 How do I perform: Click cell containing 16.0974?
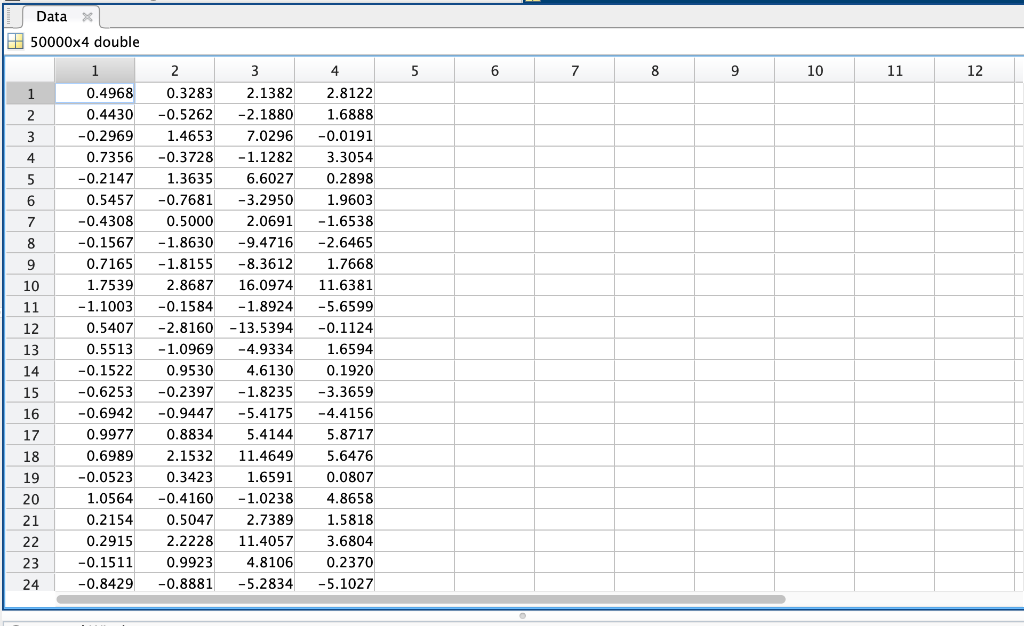[255, 285]
